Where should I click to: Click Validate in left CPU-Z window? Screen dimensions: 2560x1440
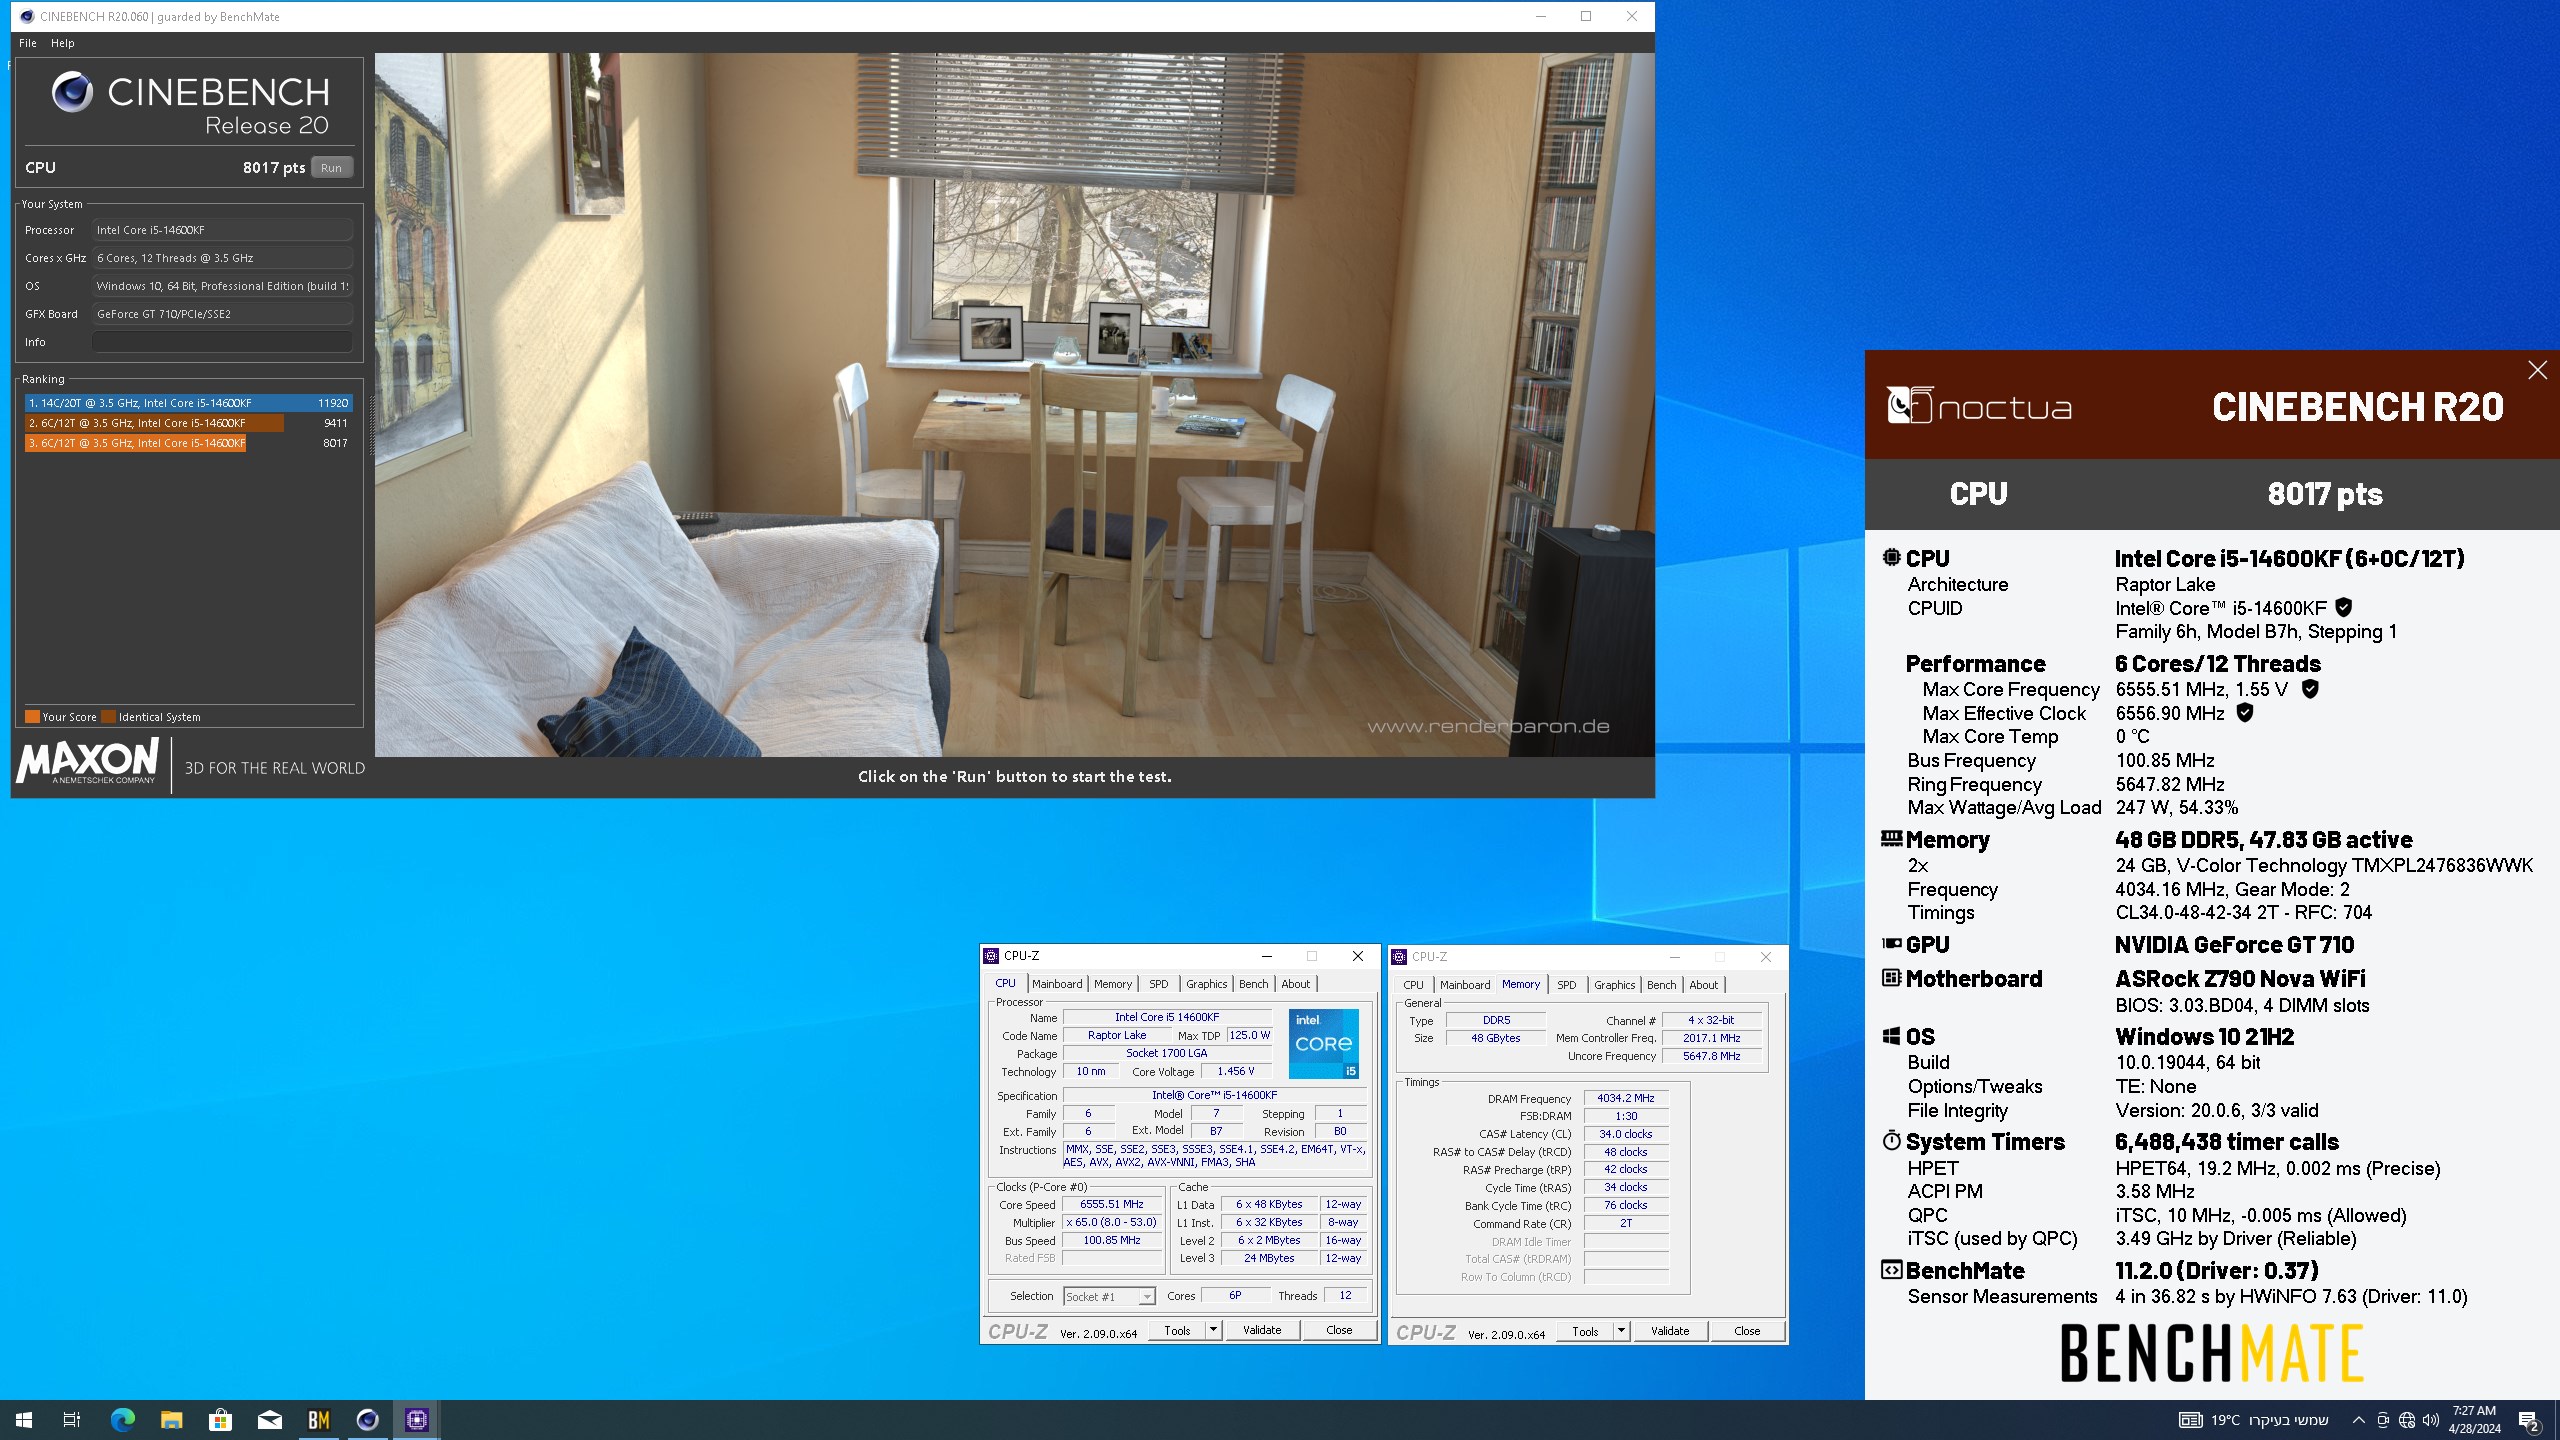pos(1262,1330)
